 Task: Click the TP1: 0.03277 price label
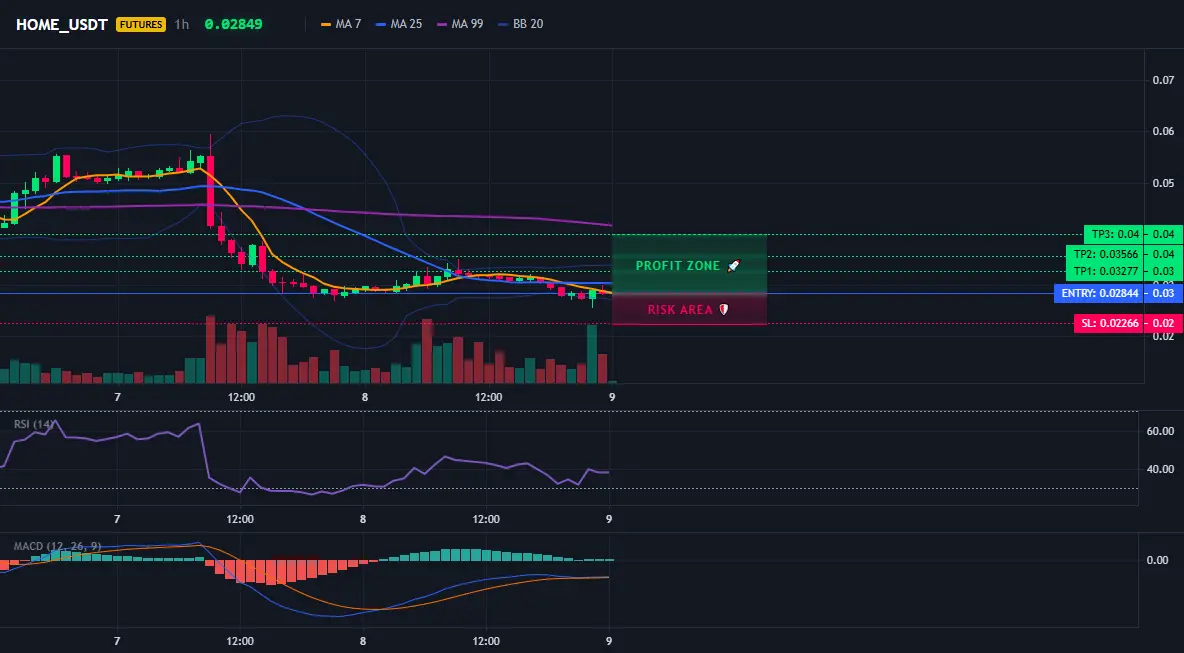(1103, 271)
